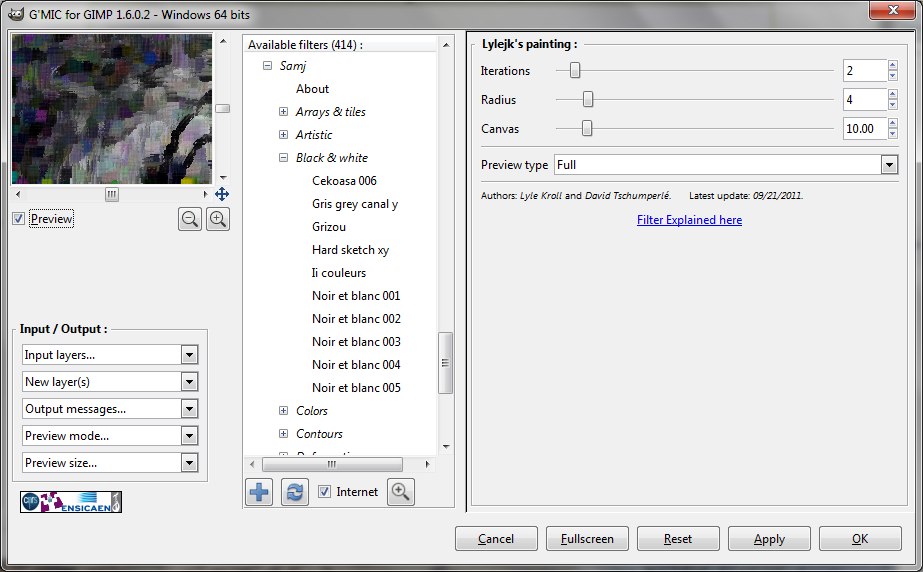The height and width of the screenshot is (572, 923).
Task: Collapse the Samj filter group
Action: coord(267,66)
